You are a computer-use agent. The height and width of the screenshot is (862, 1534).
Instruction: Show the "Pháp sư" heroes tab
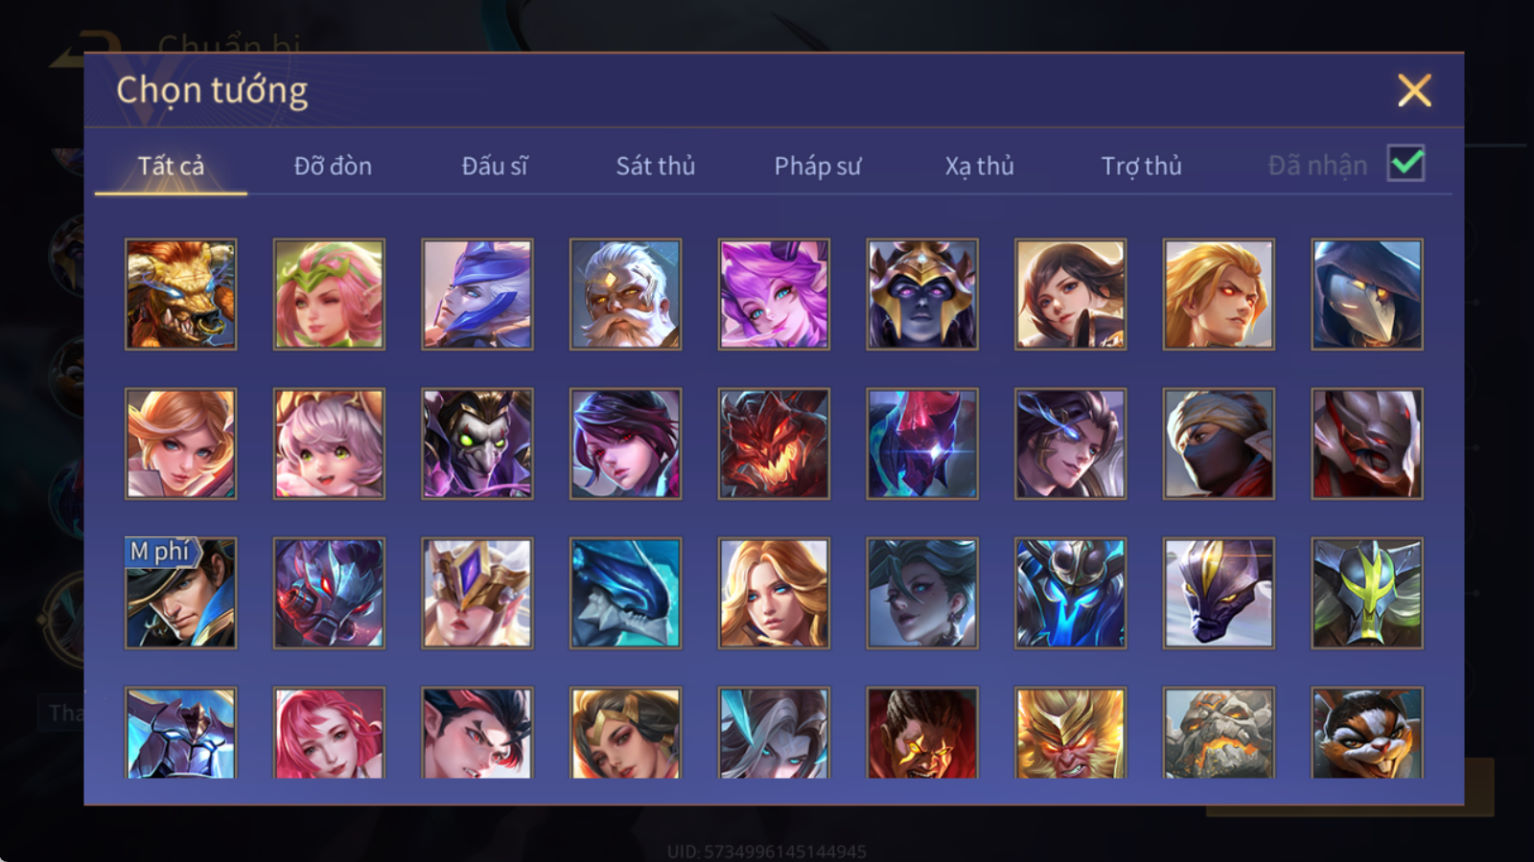coord(817,166)
